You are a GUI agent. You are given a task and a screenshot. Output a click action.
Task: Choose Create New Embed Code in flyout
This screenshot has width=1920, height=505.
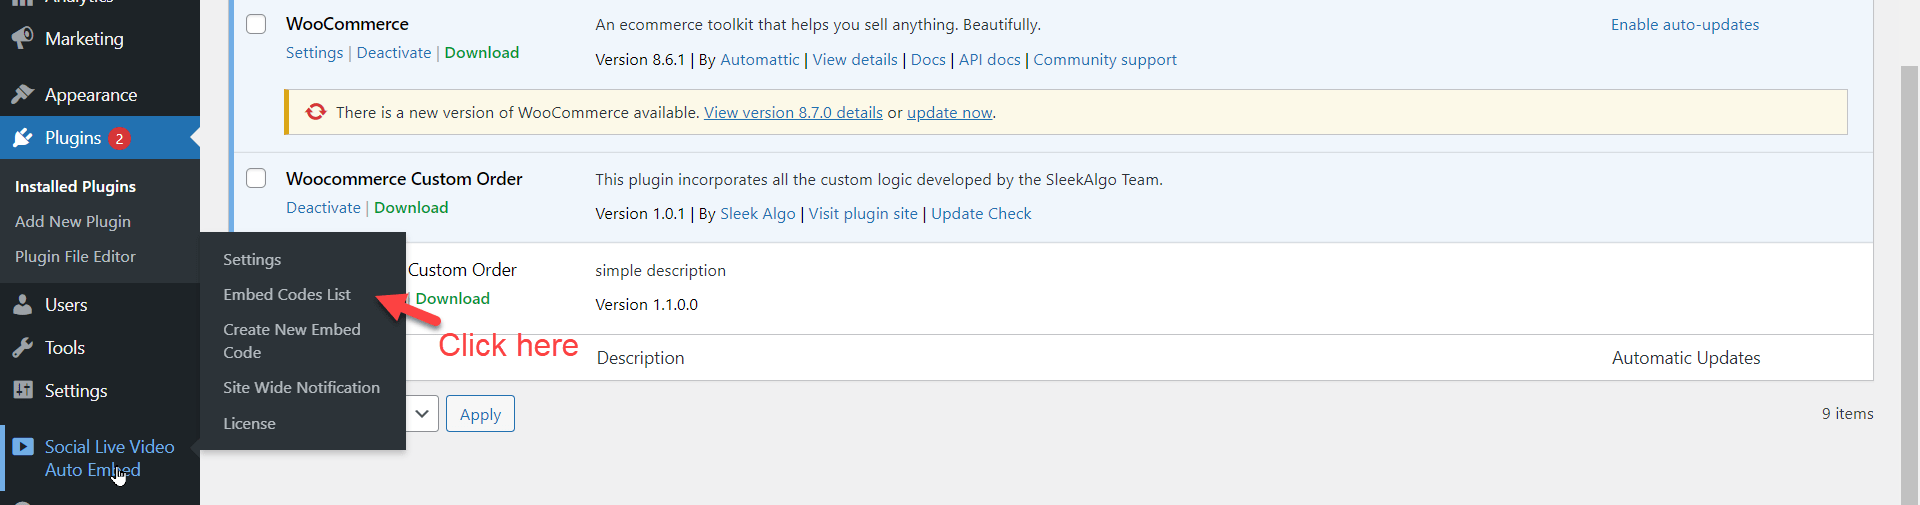291,341
